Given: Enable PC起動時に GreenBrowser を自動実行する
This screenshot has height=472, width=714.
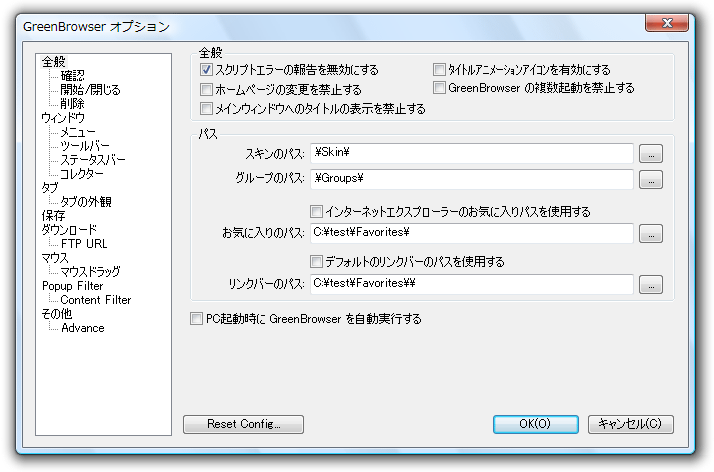Looking at the screenshot, I should point(196,319).
